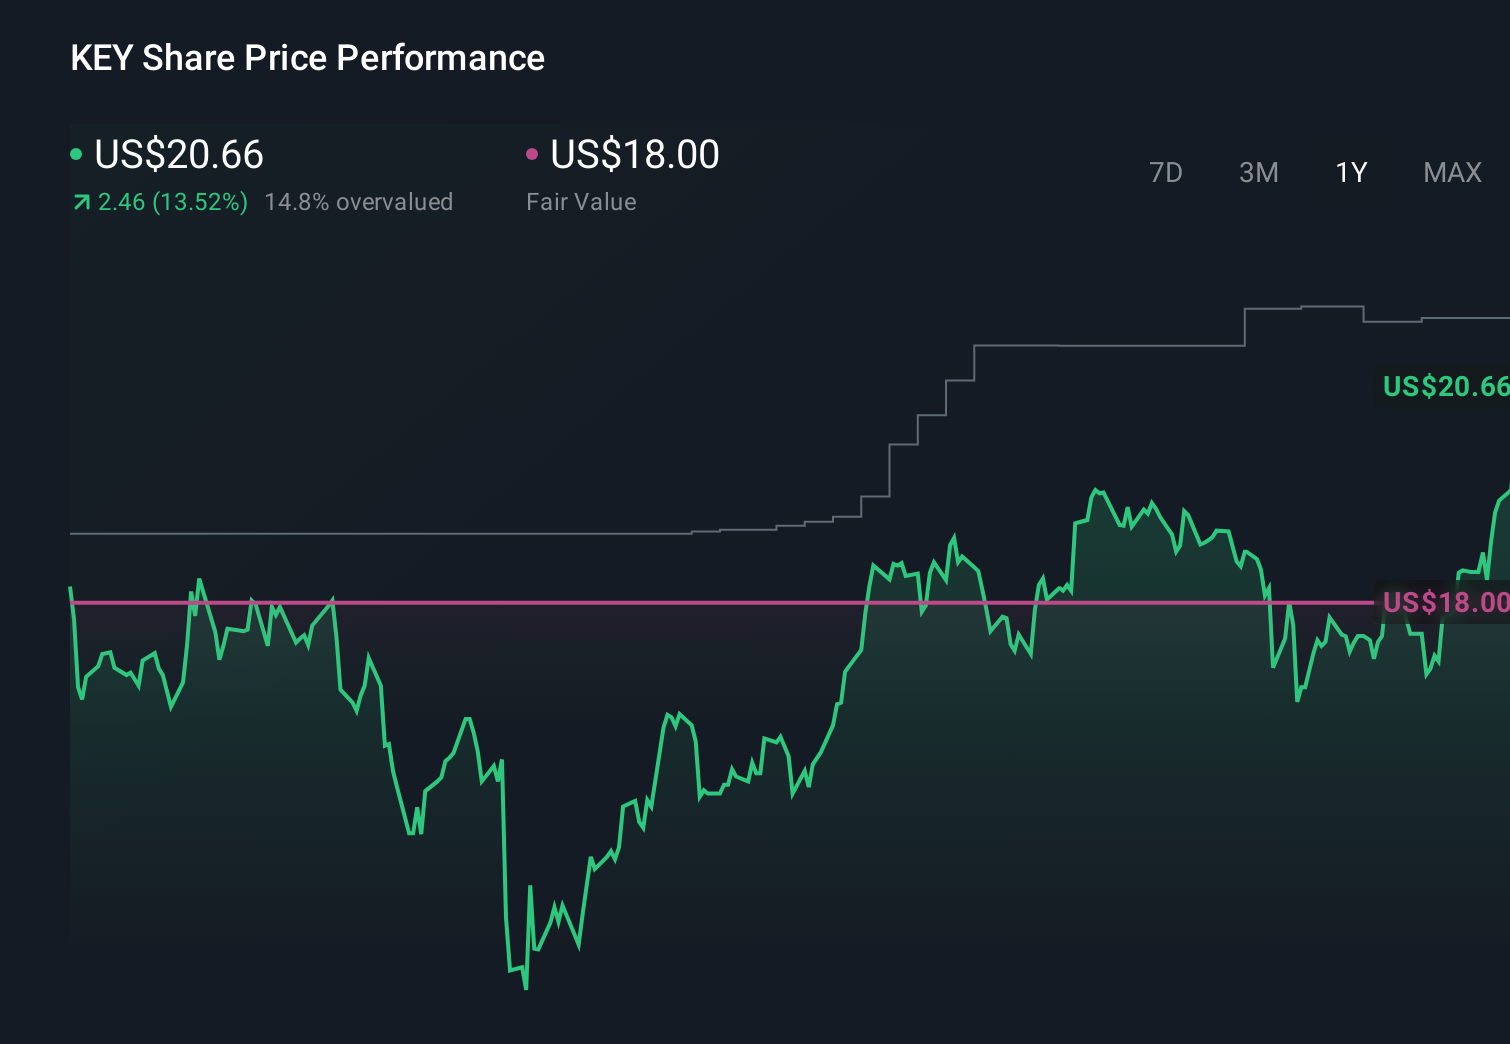Click the 2.46 (13.52%) gain link
The image size is (1510, 1044).
172,202
